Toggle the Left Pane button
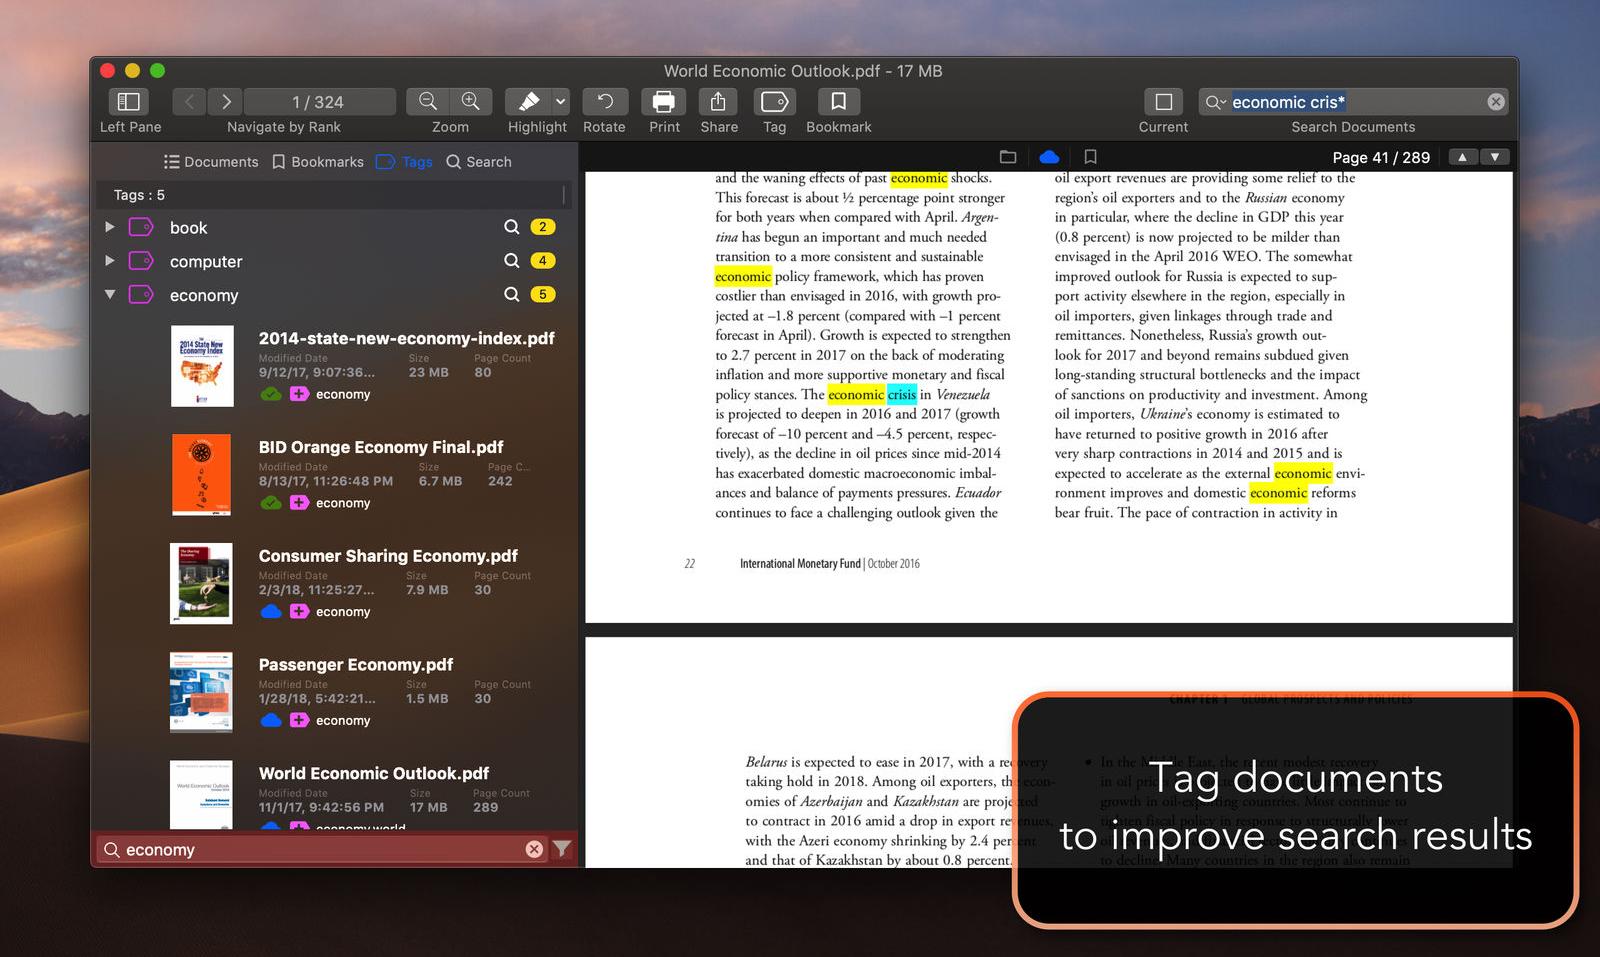Viewport: 1600px width, 957px height. 129,101
